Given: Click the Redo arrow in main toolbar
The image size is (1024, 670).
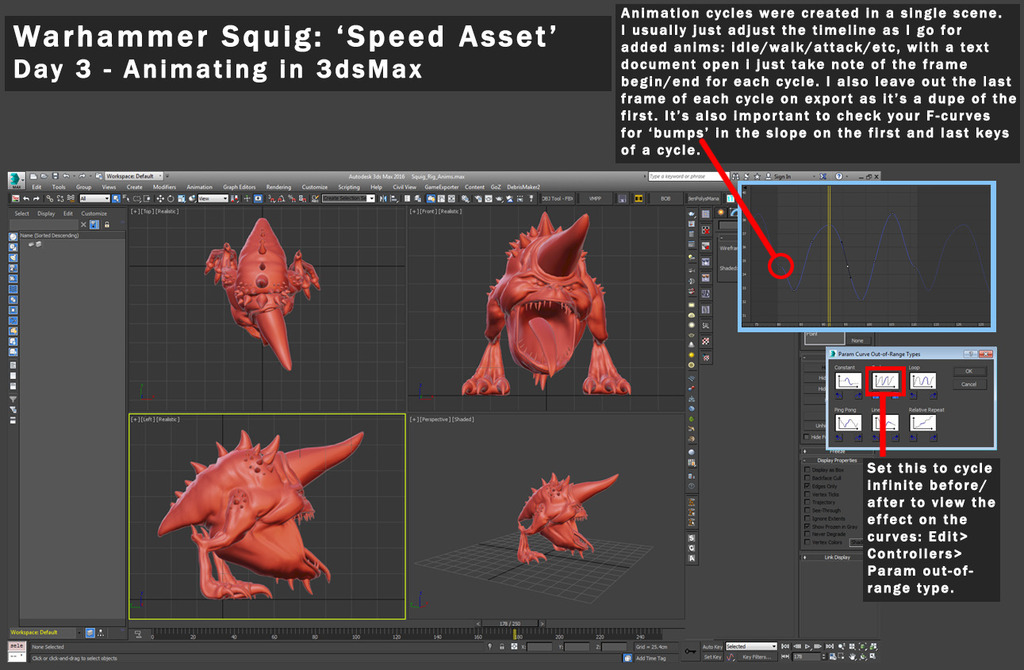Looking at the screenshot, I should pyautogui.click(x=36, y=199).
